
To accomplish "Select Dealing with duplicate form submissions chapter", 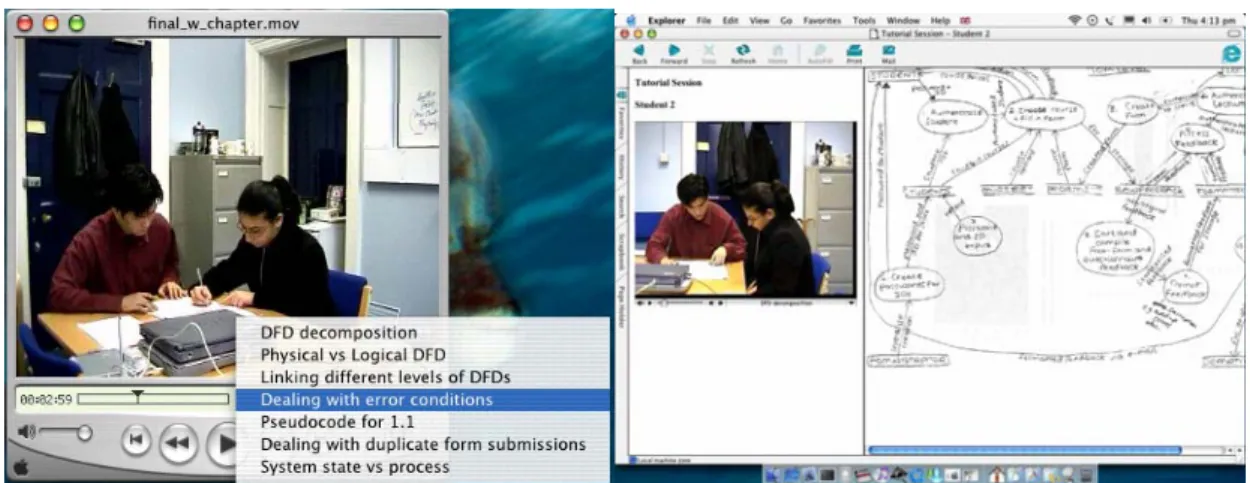I will pyautogui.click(x=423, y=444).
